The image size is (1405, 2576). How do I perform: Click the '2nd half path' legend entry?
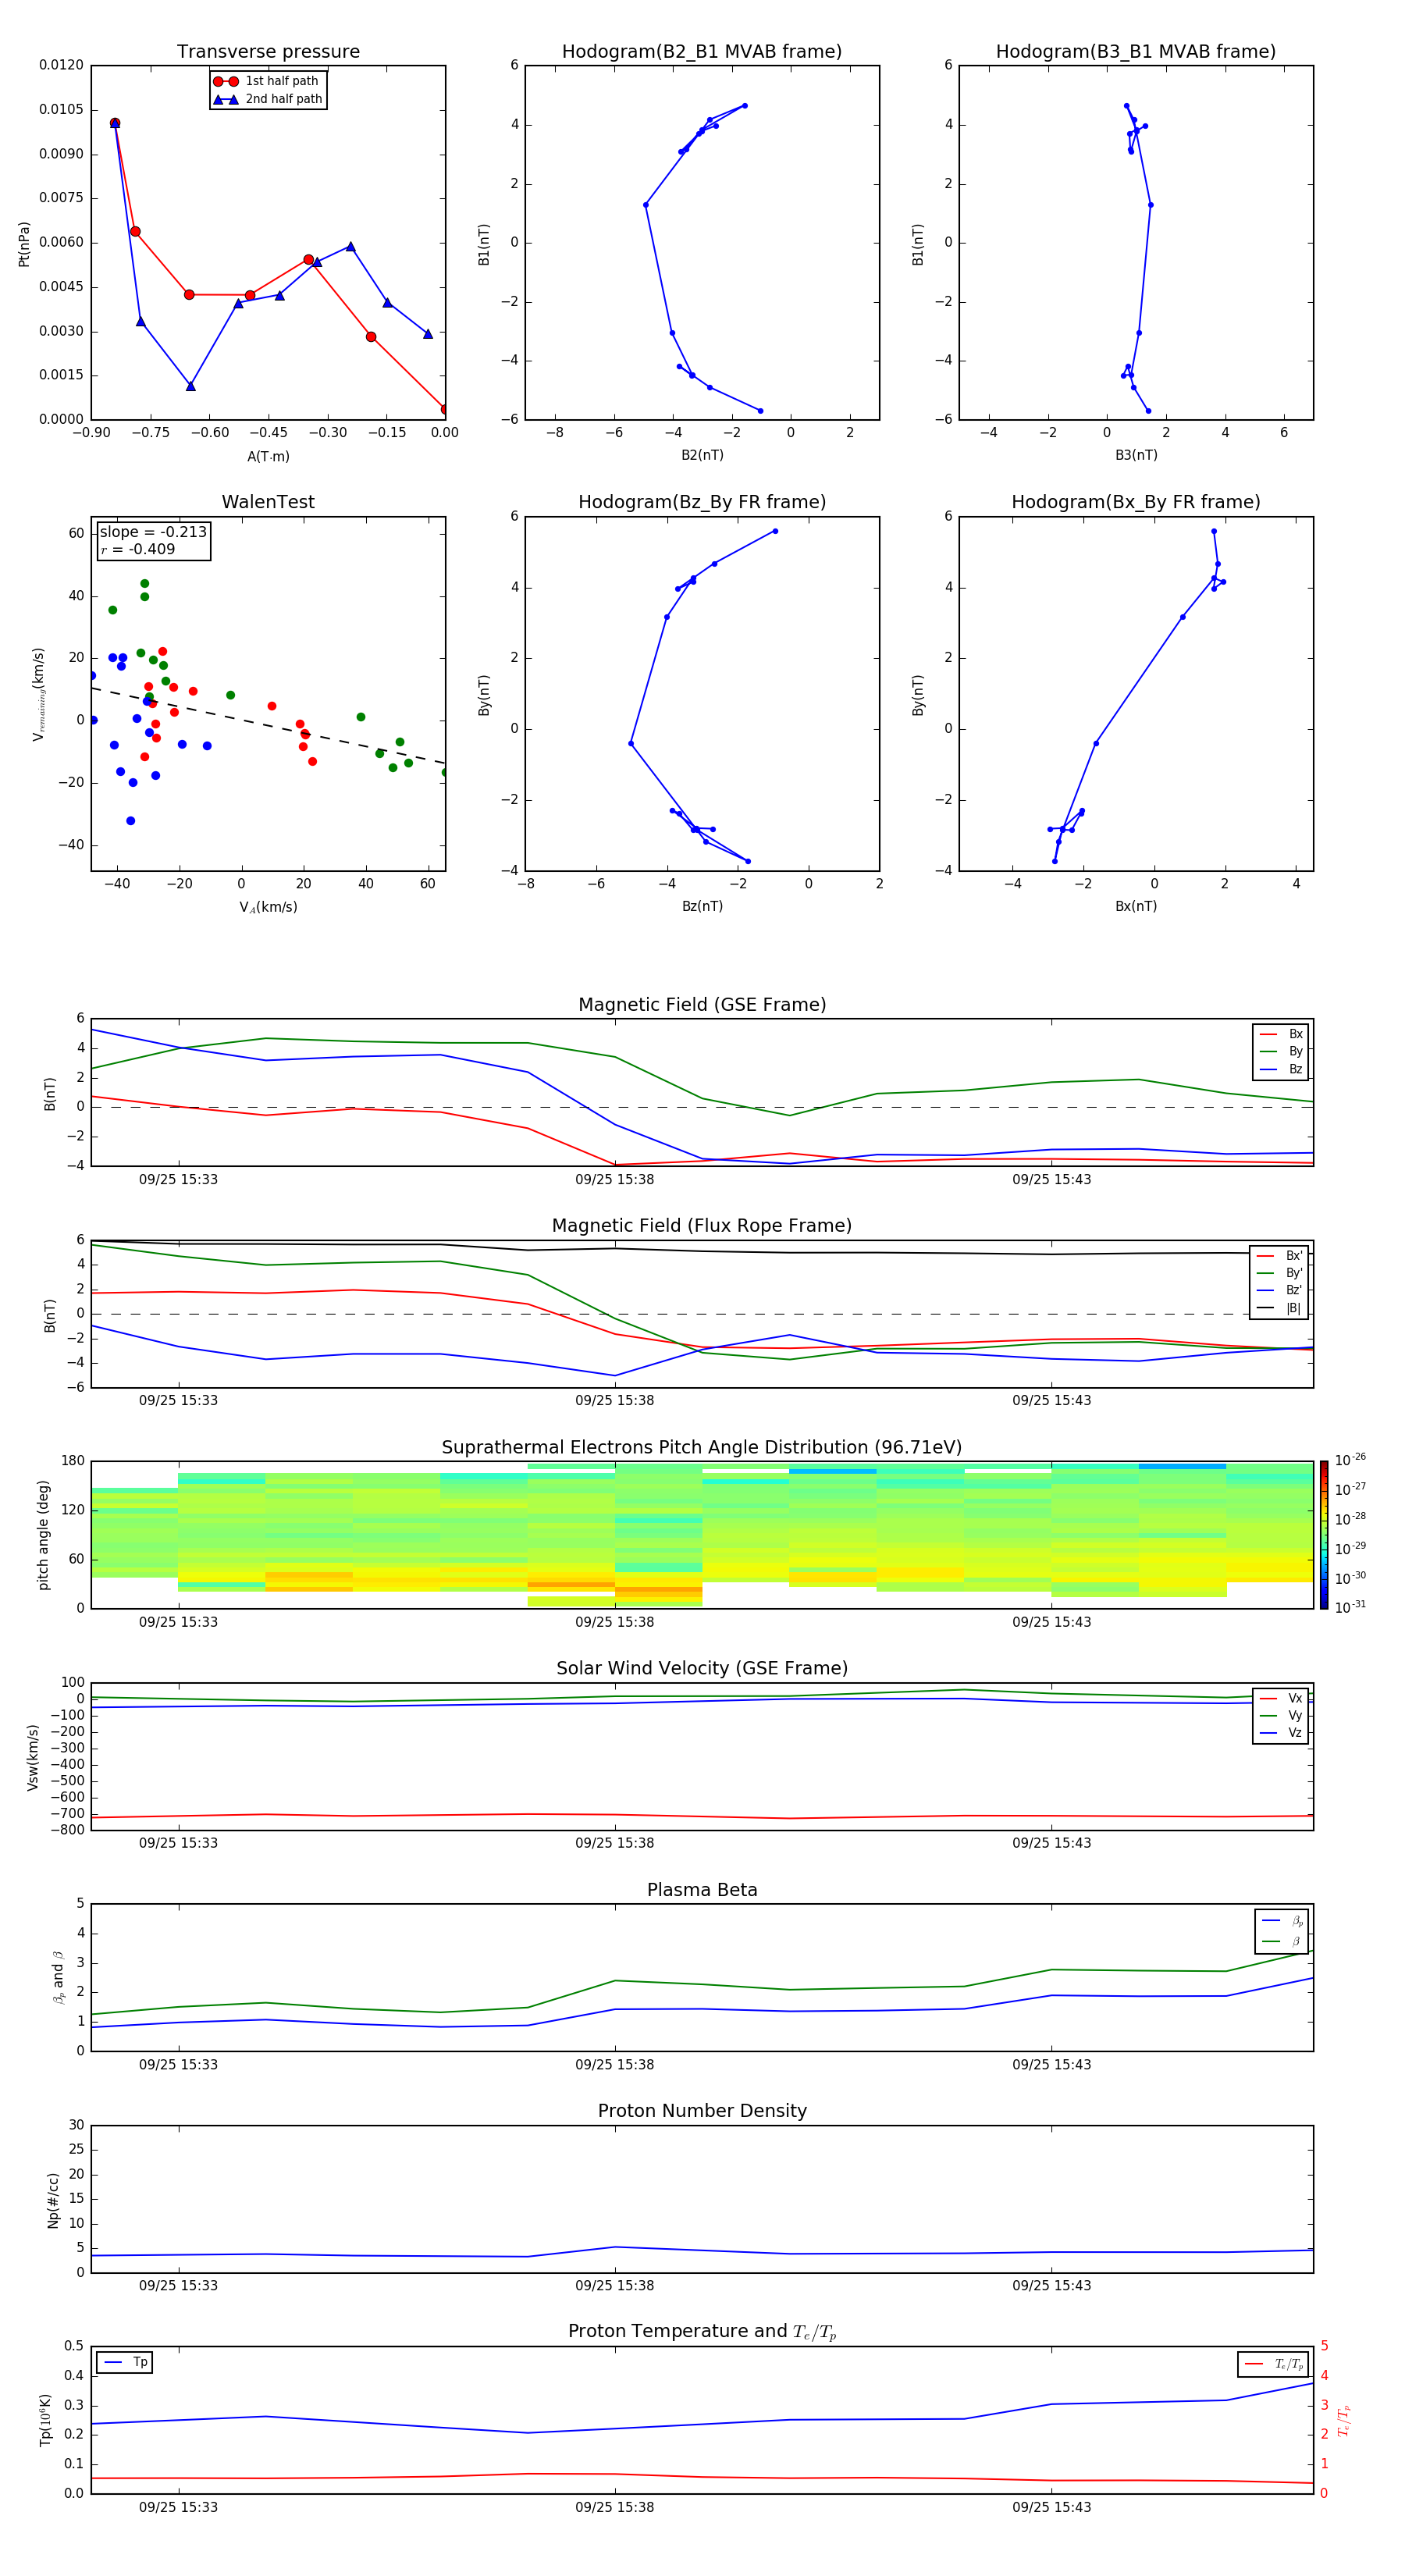coord(267,99)
